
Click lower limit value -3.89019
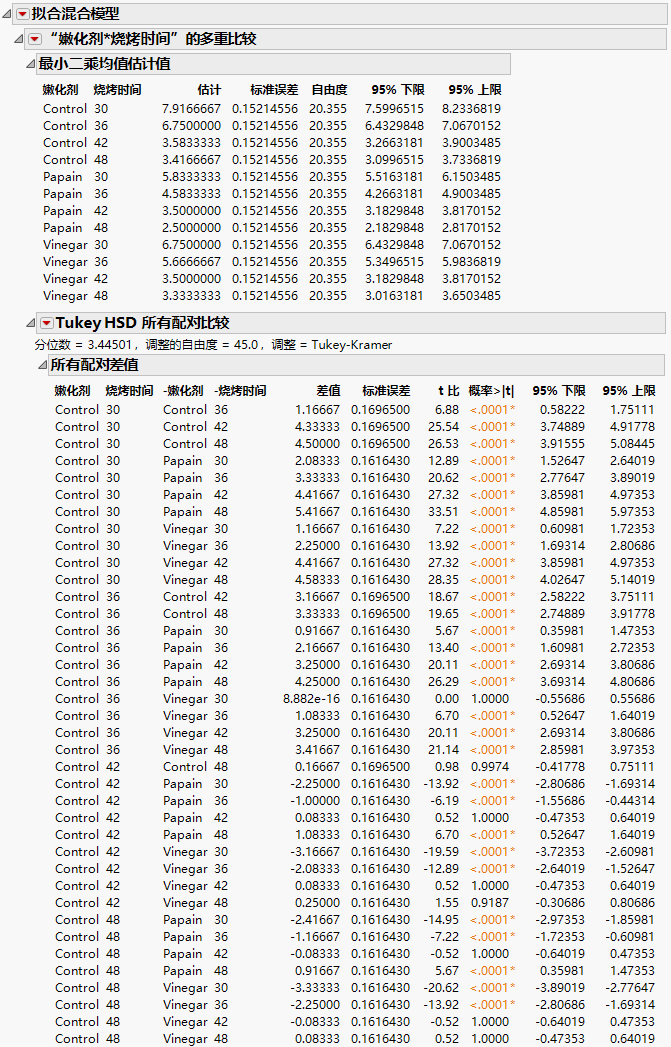pos(560,988)
